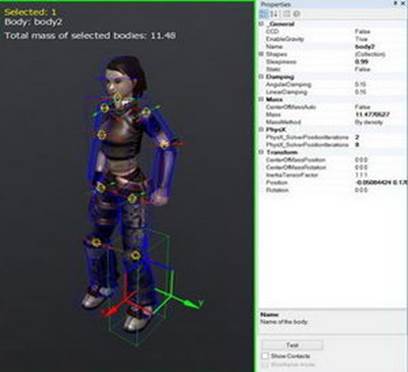This screenshot has width=408, height=372.
Task: Click the fourth round icon in Properties toolbar
Action: click(296, 14)
